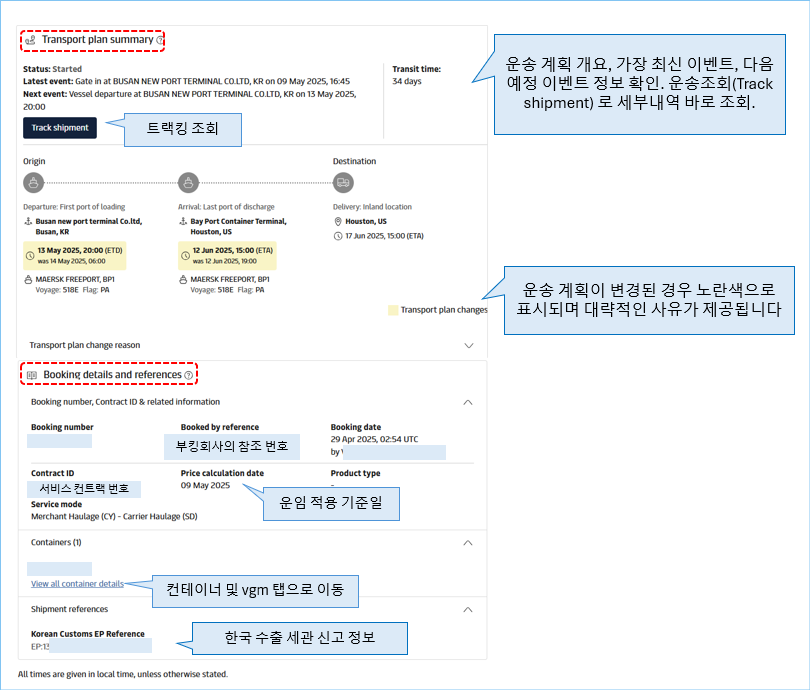The width and height of the screenshot is (810, 690).
Task: Collapse Booking number, Contract ID section
Action: point(468,402)
